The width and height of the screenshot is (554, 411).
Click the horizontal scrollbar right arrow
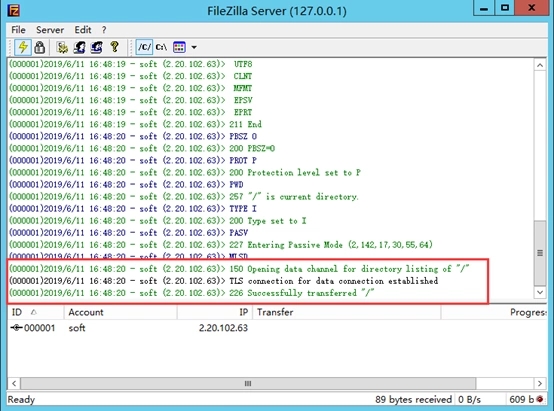click(x=540, y=383)
